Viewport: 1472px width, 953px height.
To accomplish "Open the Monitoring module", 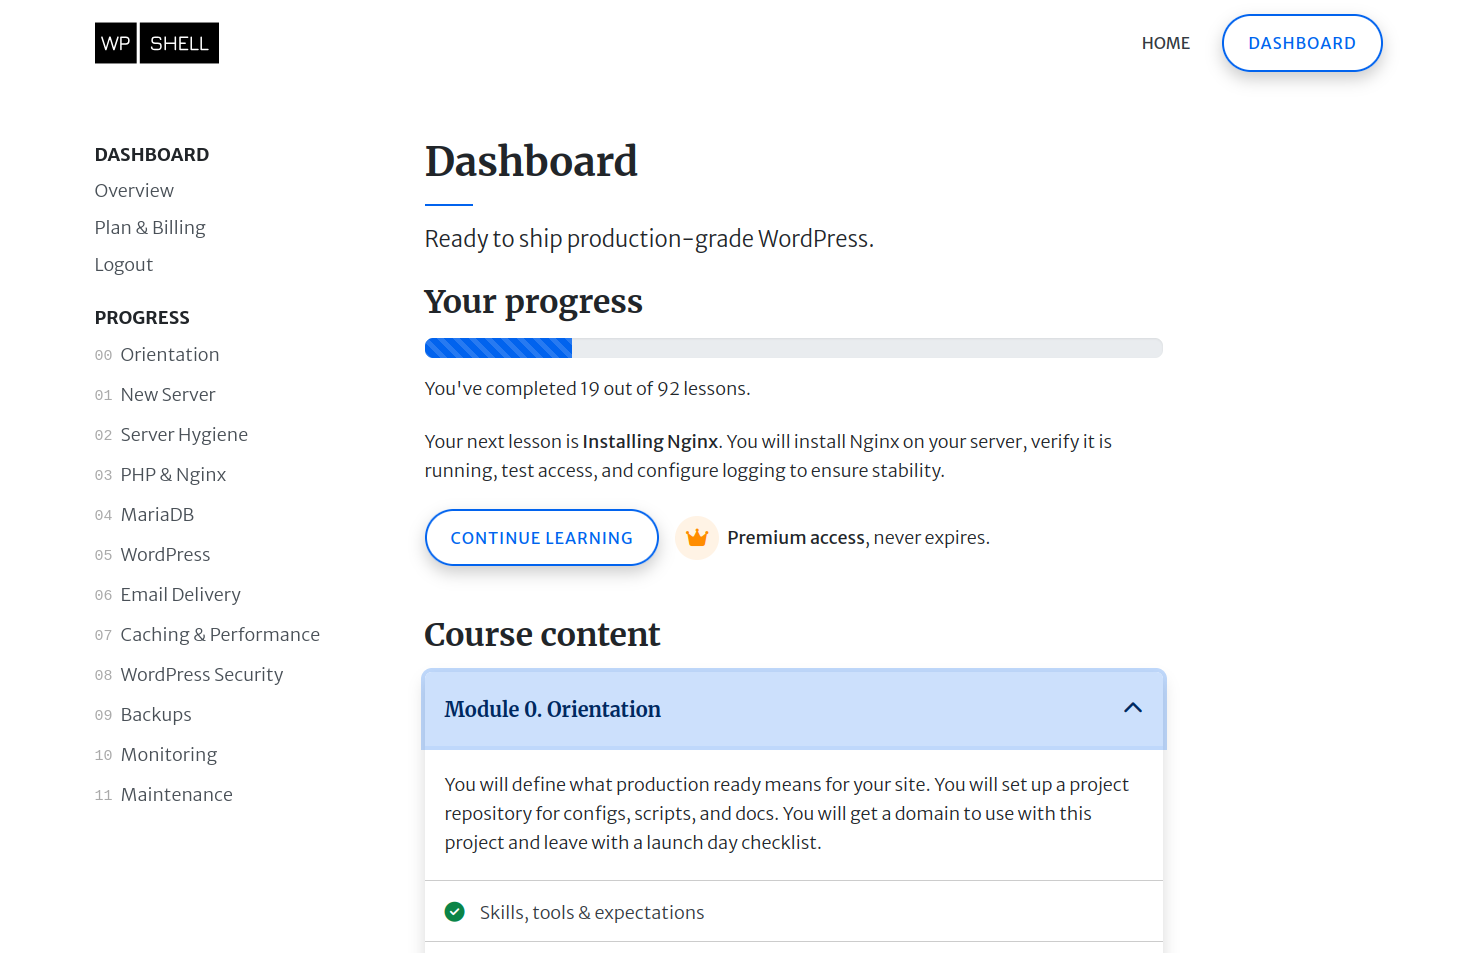I will [x=168, y=754].
